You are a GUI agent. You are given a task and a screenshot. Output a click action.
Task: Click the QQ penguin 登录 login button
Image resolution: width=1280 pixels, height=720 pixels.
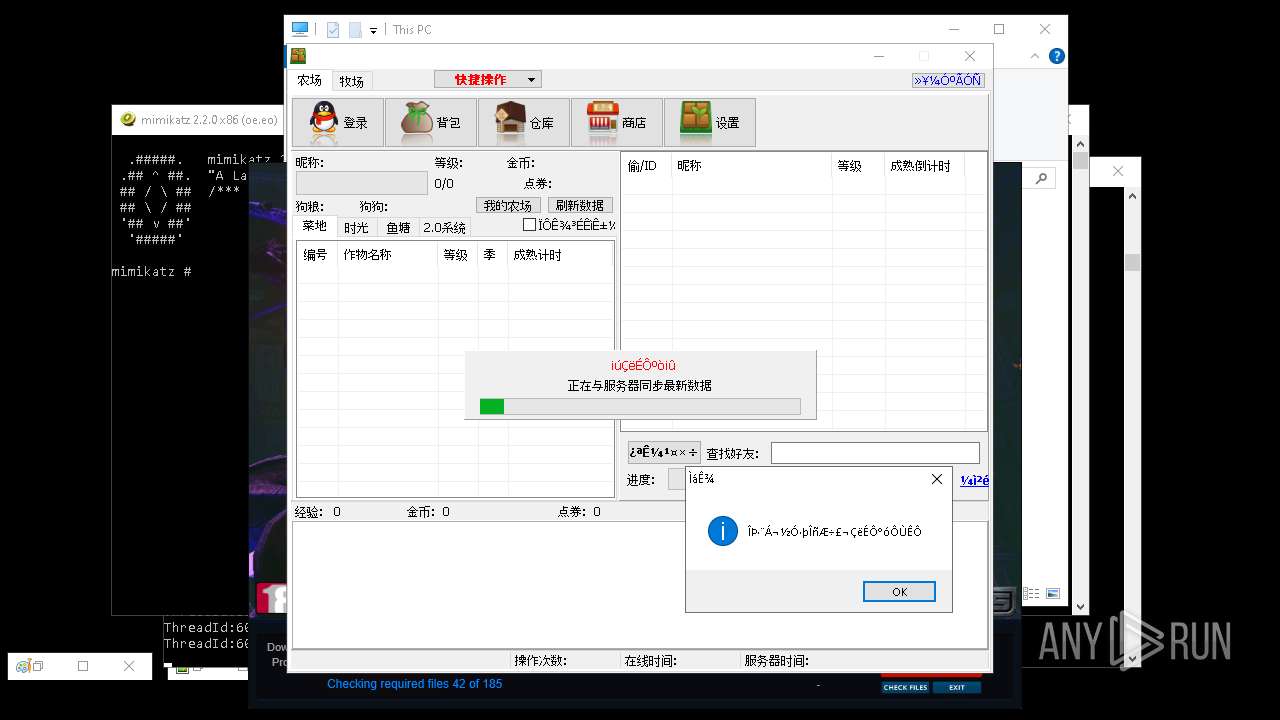[337, 122]
